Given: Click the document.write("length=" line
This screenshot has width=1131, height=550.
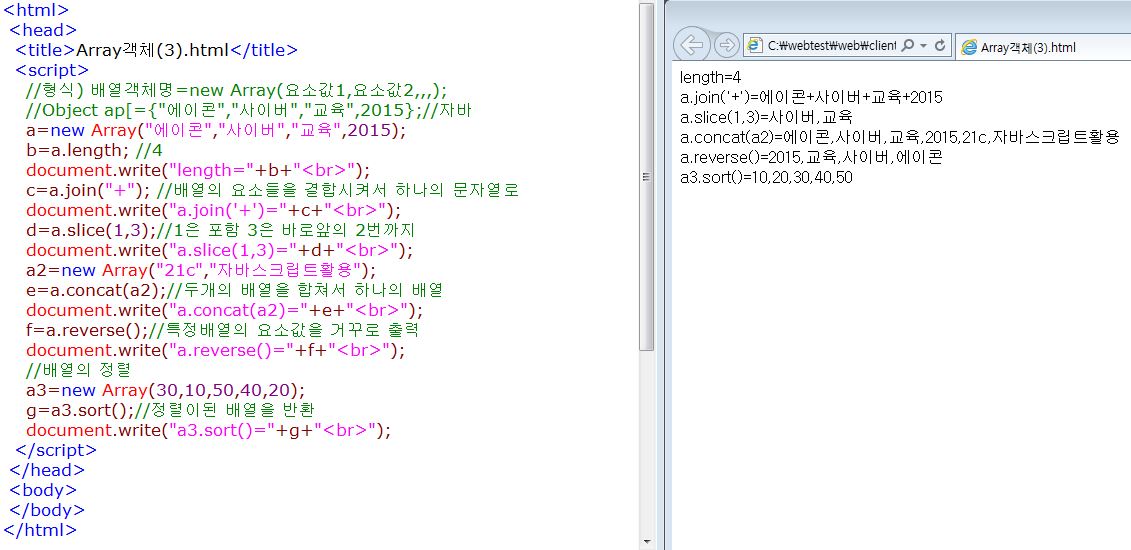Looking at the screenshot, I should coord(198,170).
